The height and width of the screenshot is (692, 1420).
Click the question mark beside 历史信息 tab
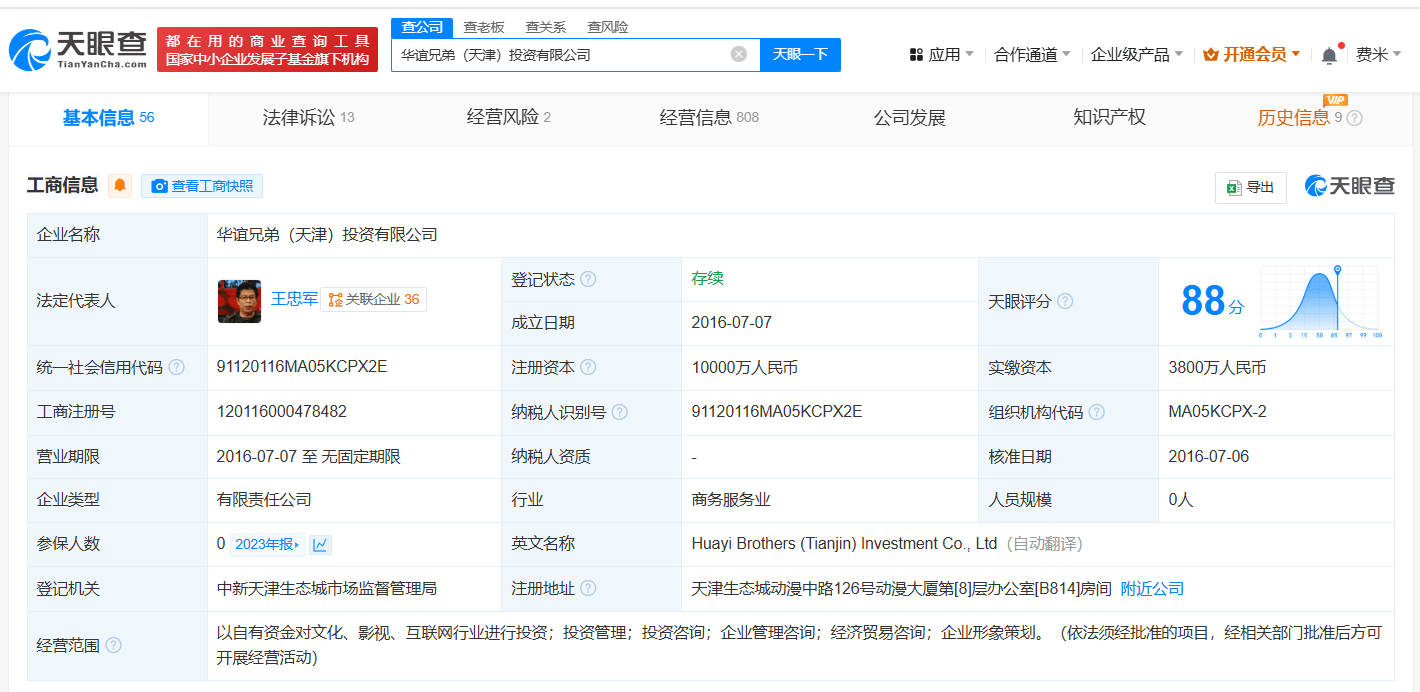pyautogui.click(x=1353, y=119)
